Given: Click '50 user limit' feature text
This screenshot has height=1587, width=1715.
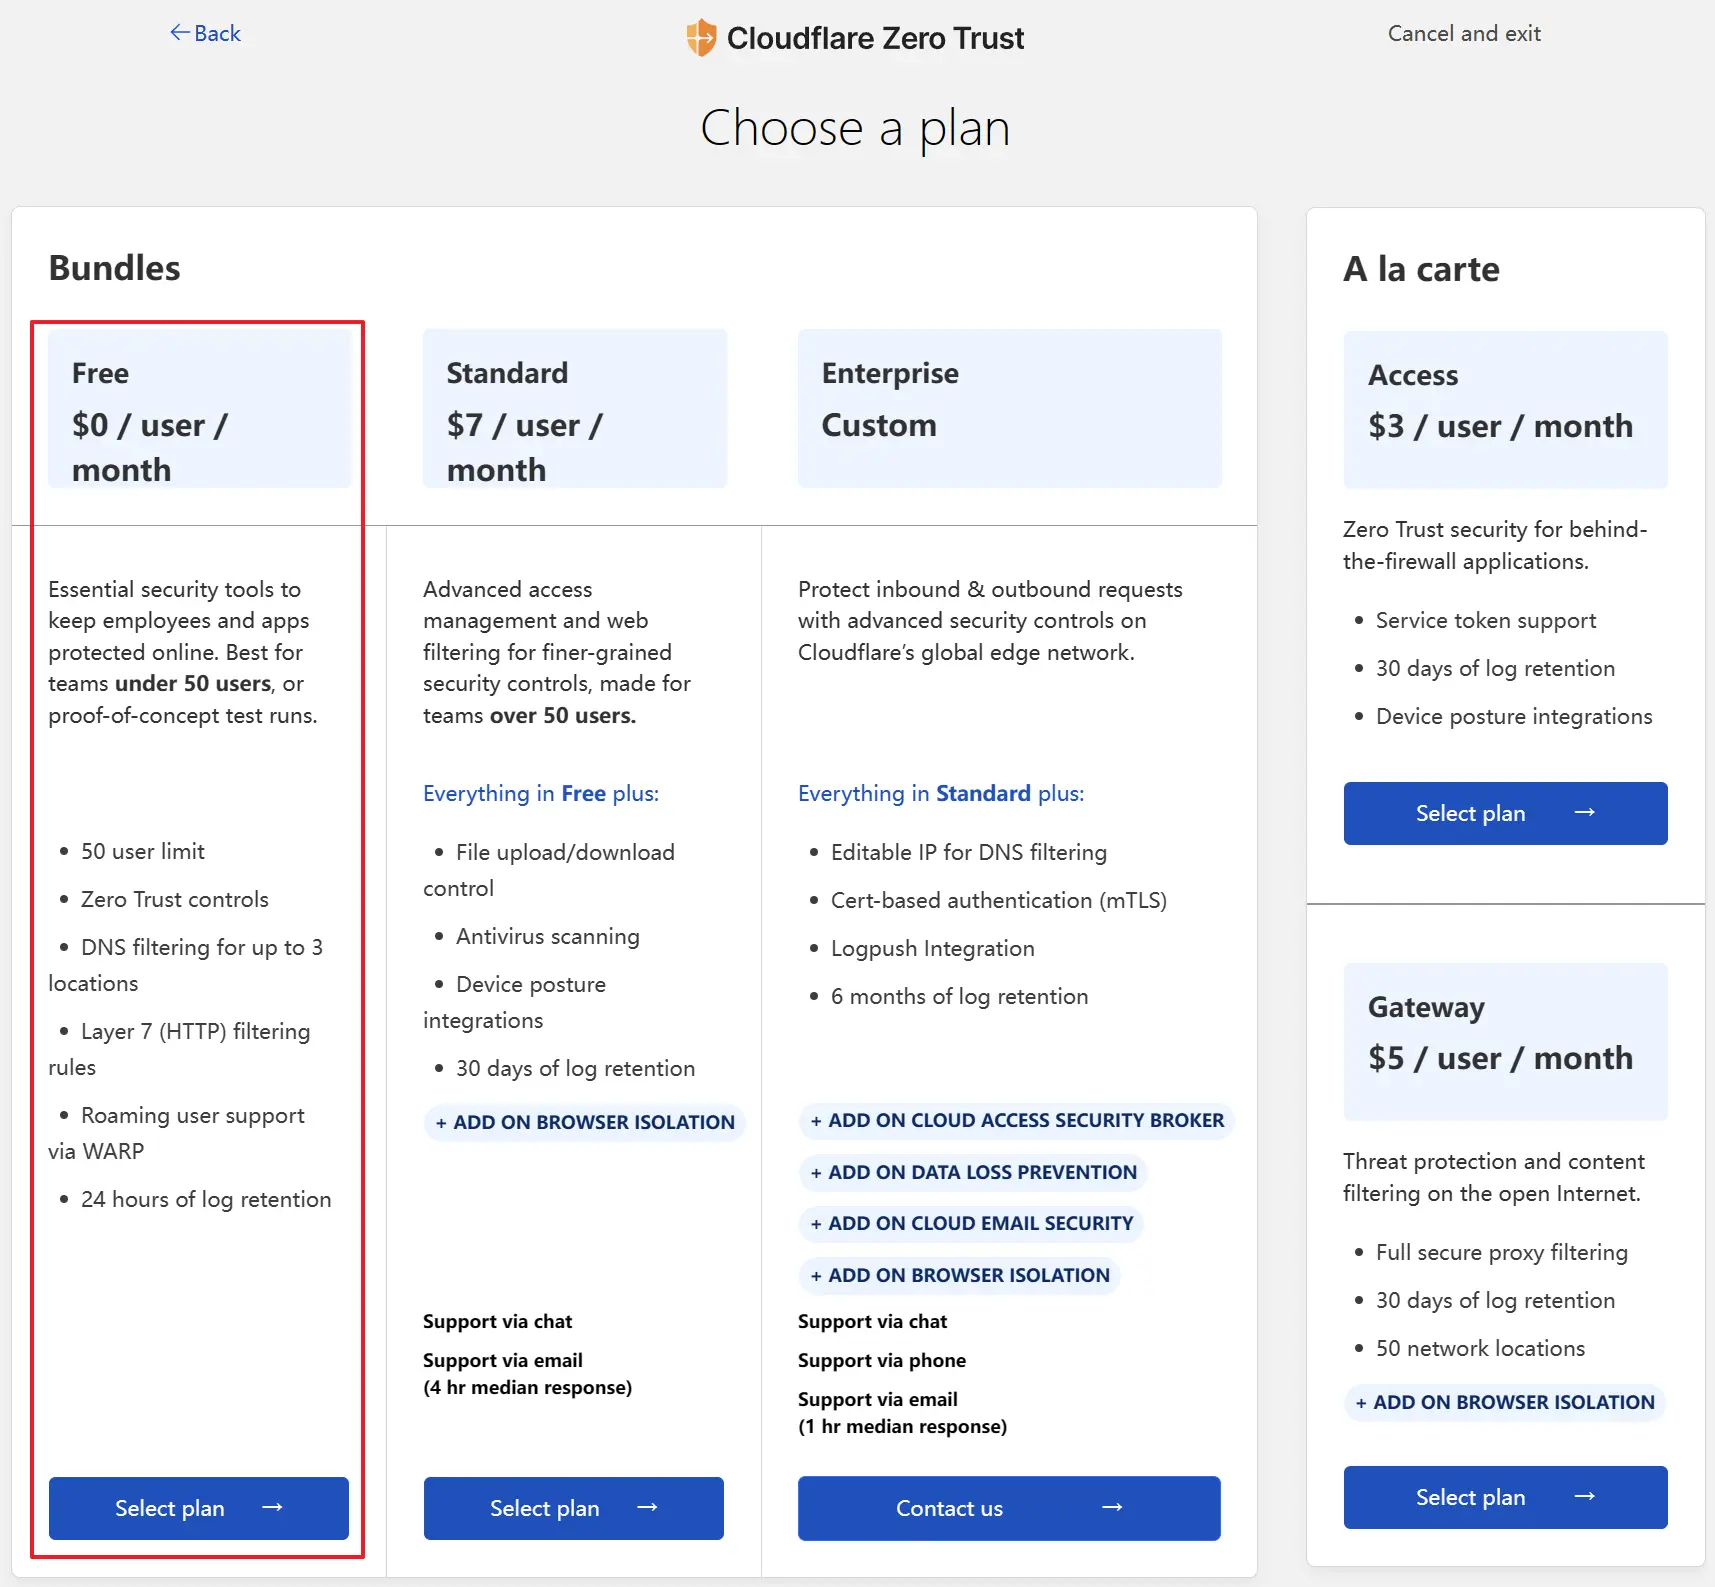Looking at the screenshot, I should [143, 851].
